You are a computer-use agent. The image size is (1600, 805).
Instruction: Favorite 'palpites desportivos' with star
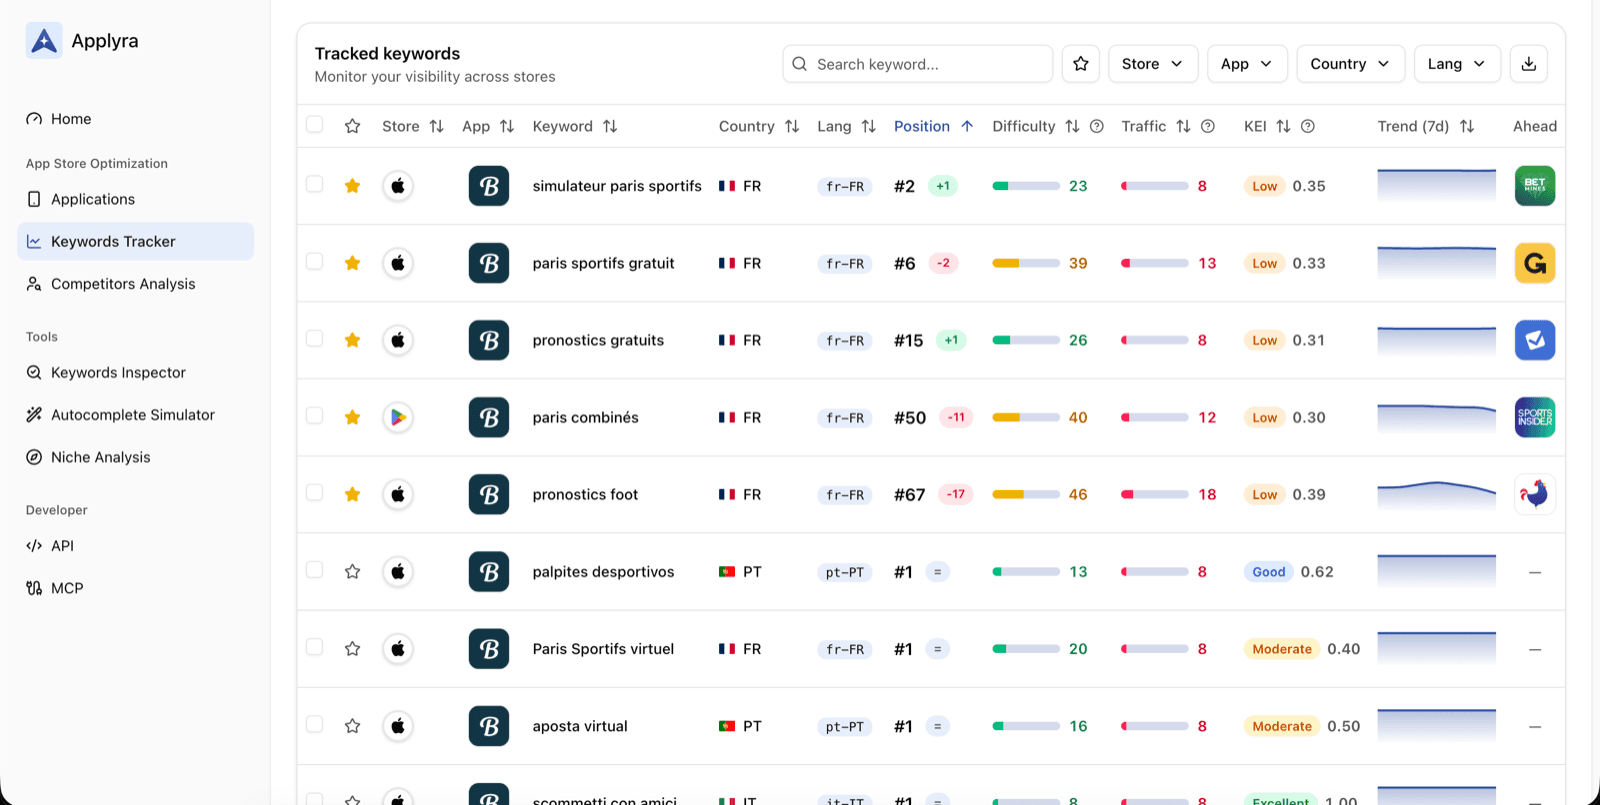coord(352,572)
